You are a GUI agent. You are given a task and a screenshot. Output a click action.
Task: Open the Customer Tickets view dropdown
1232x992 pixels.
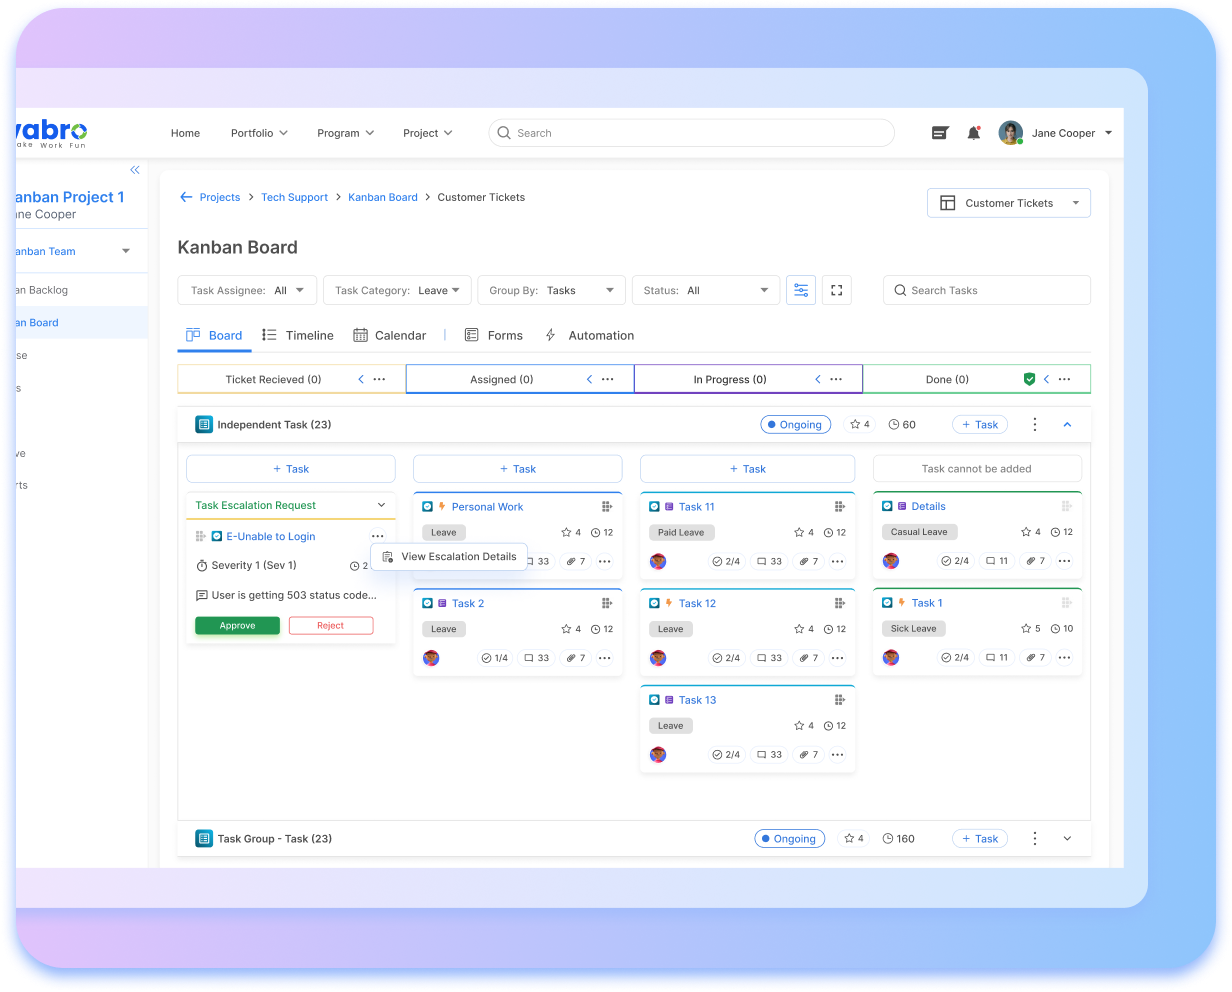pyautogui.click(x=1008, y=203)
